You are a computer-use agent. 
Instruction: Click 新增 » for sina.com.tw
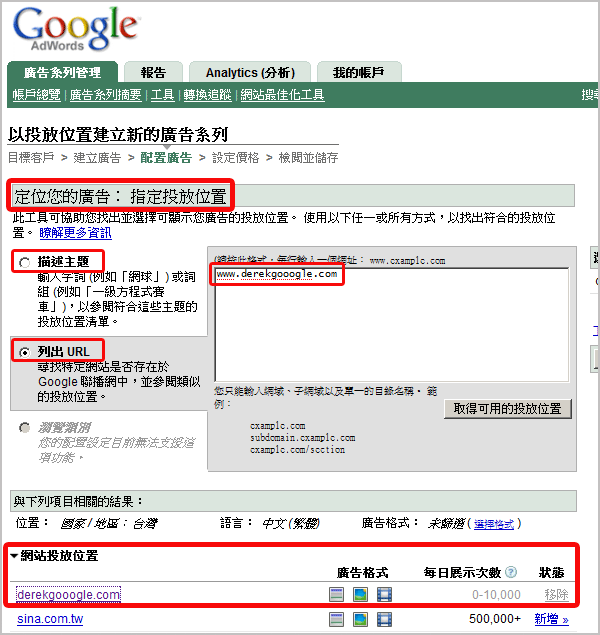pos(551,619)
